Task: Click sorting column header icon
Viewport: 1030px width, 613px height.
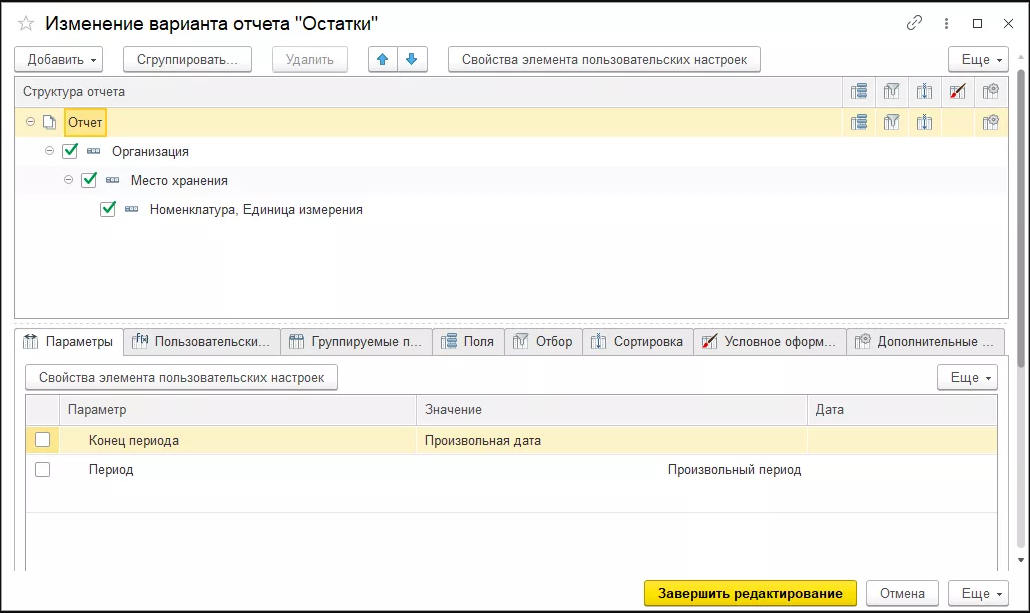Action: coord(925,92)
